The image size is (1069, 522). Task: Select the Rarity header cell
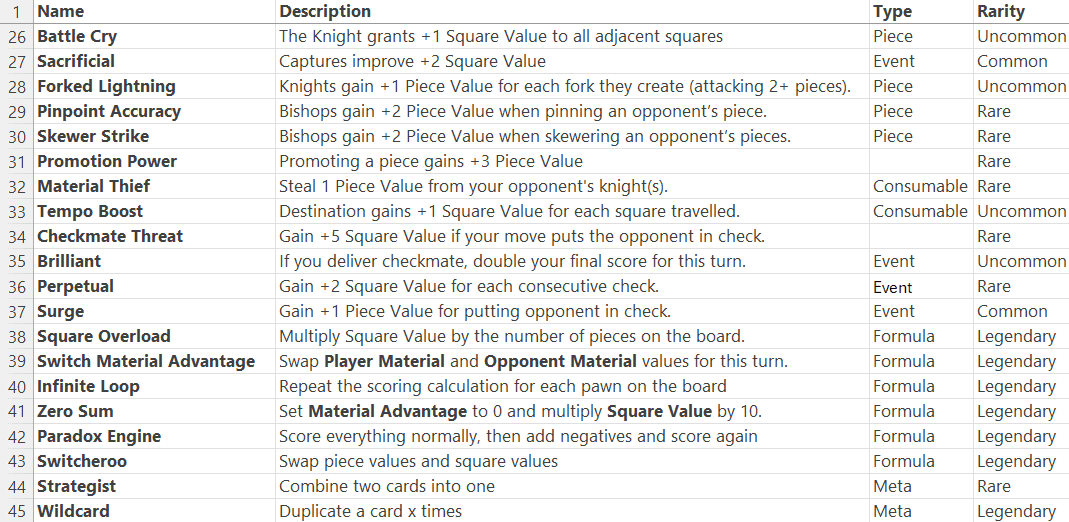(1001, 11)
